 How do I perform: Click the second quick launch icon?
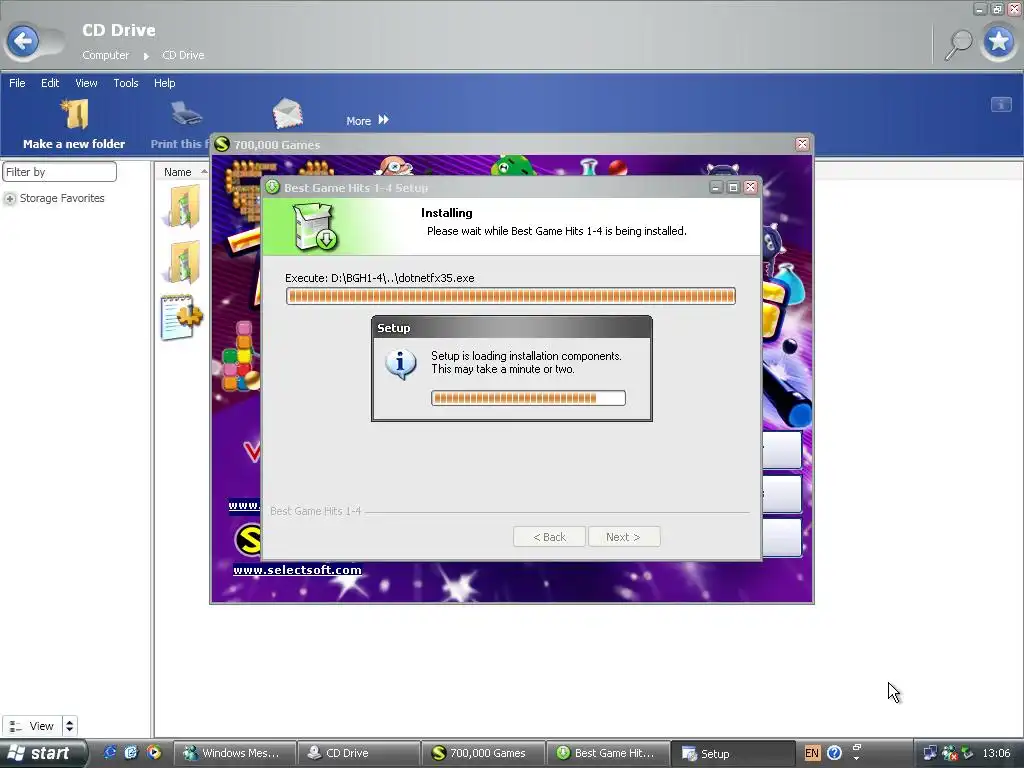click(131, 753)
